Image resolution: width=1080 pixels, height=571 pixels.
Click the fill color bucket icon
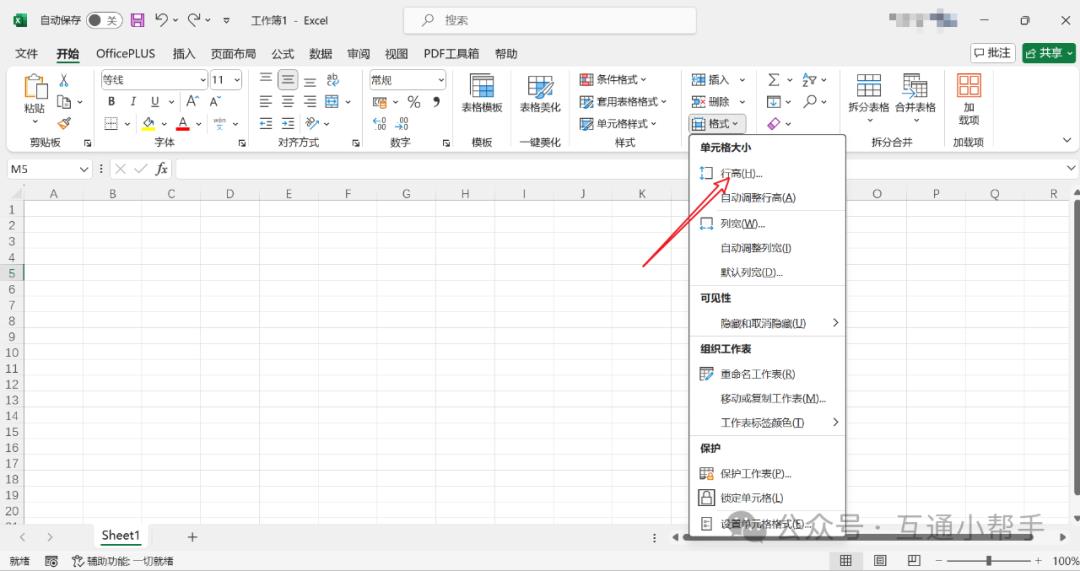[148, 123]
